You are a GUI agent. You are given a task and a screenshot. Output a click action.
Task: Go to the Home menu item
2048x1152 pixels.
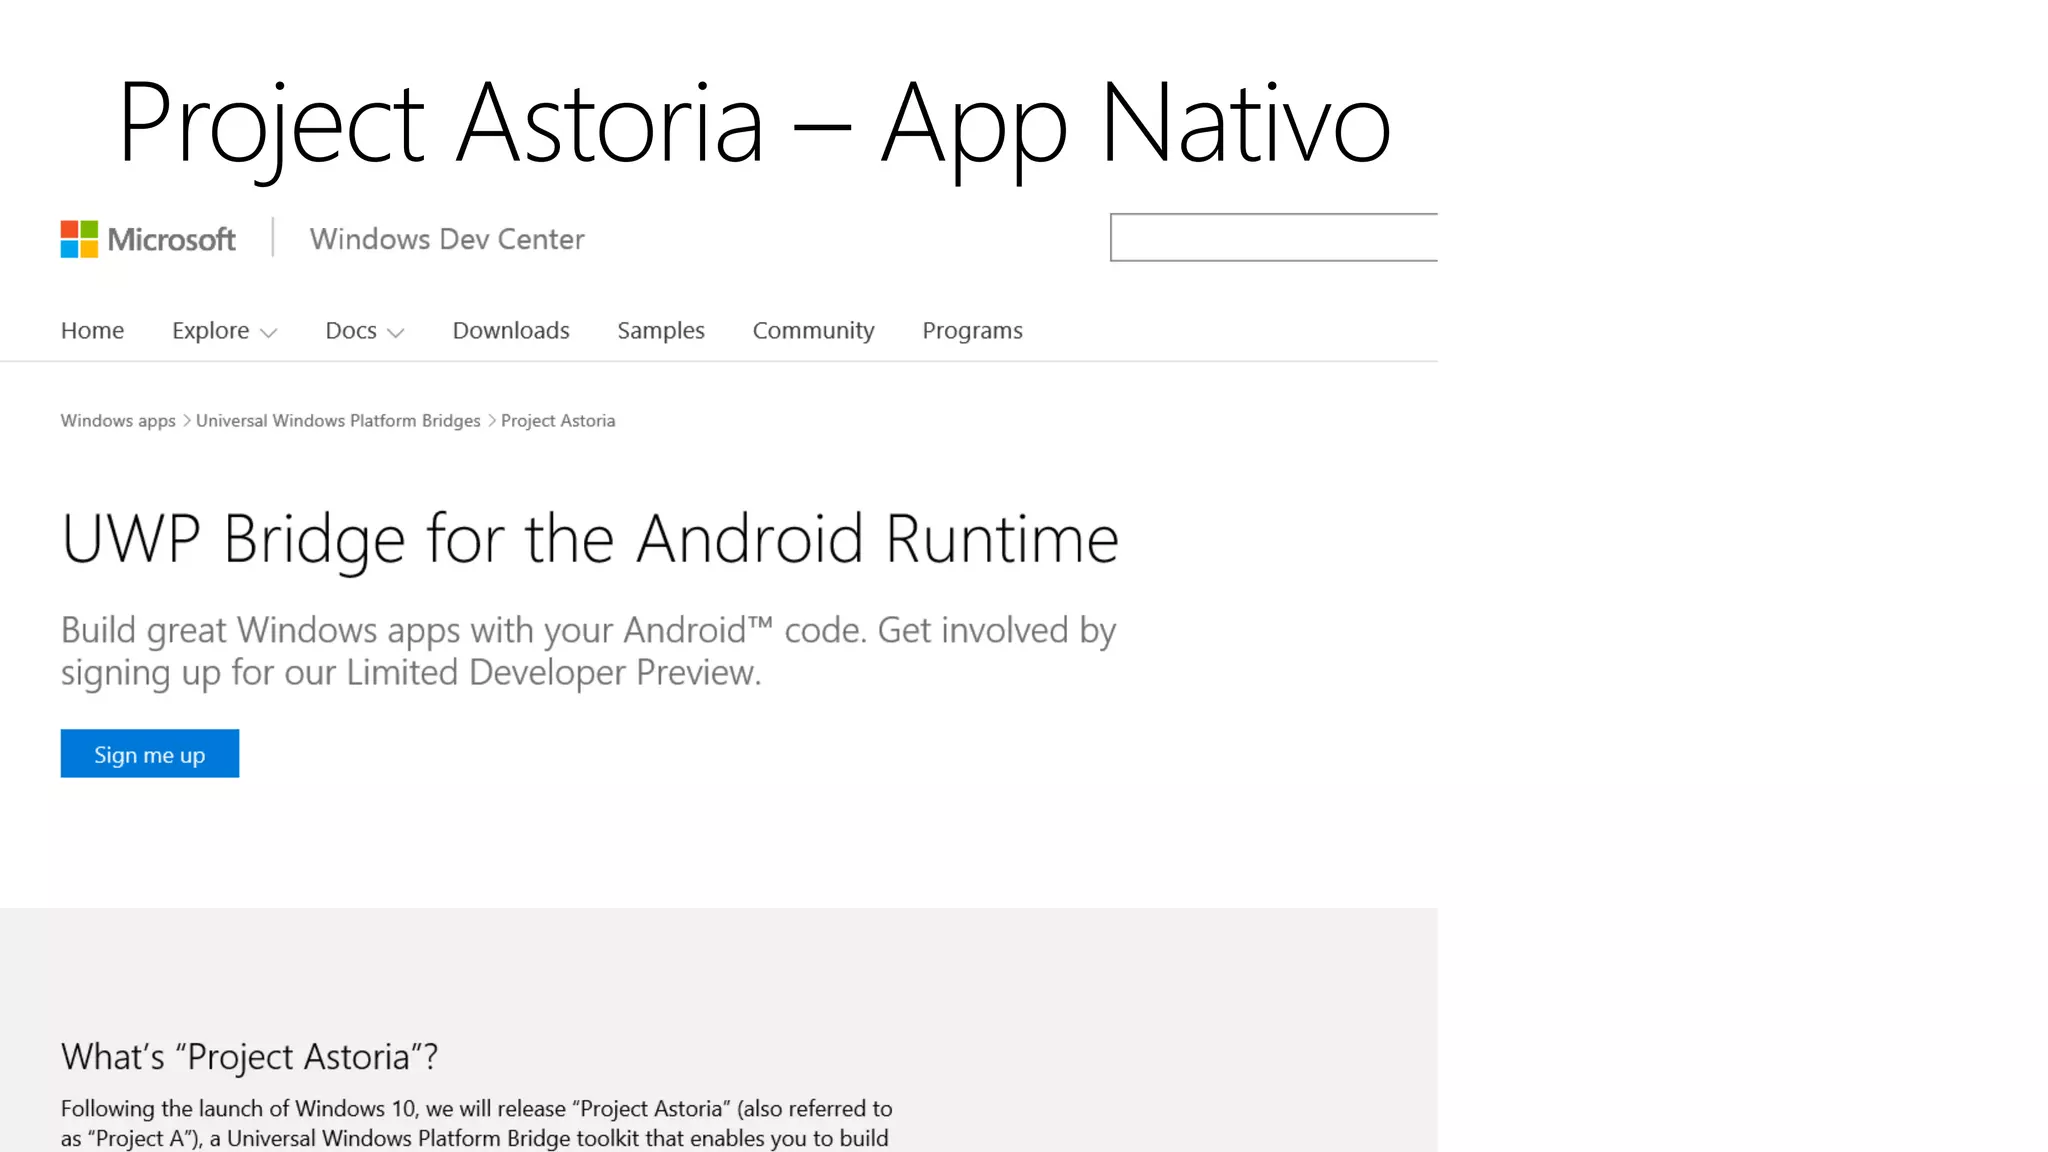92,331
